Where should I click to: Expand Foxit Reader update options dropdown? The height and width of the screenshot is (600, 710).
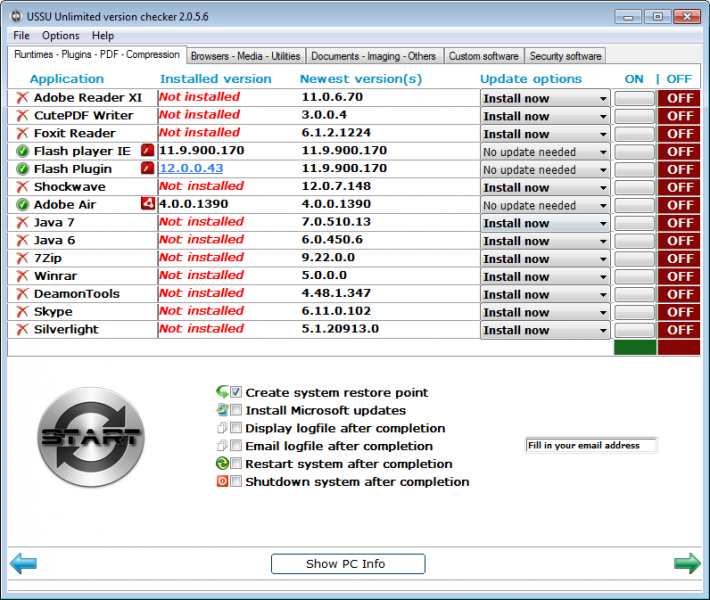545,134
